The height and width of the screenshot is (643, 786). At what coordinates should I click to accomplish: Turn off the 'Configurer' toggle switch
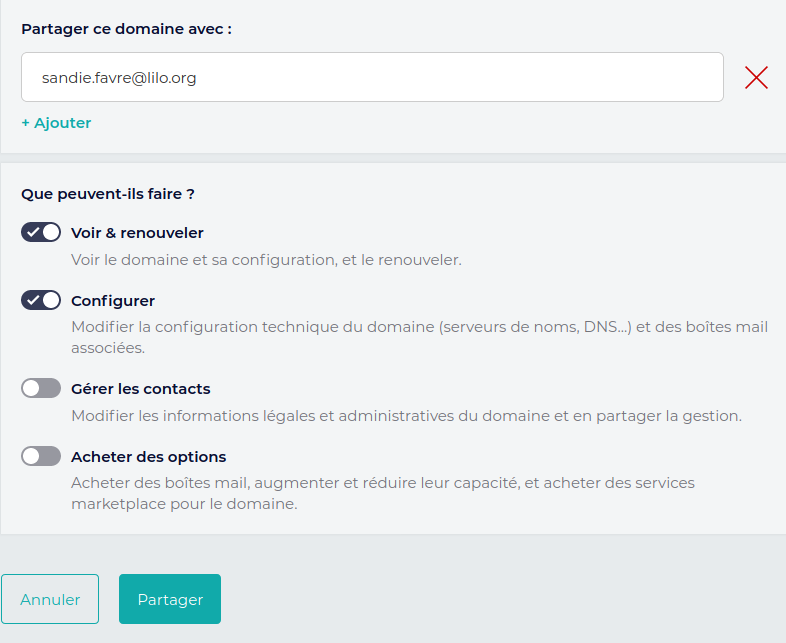click(41, 300)
